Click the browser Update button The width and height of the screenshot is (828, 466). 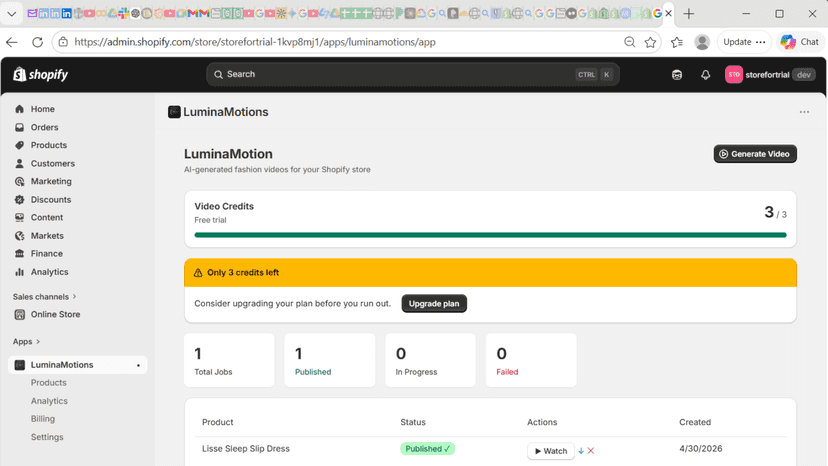744,42
